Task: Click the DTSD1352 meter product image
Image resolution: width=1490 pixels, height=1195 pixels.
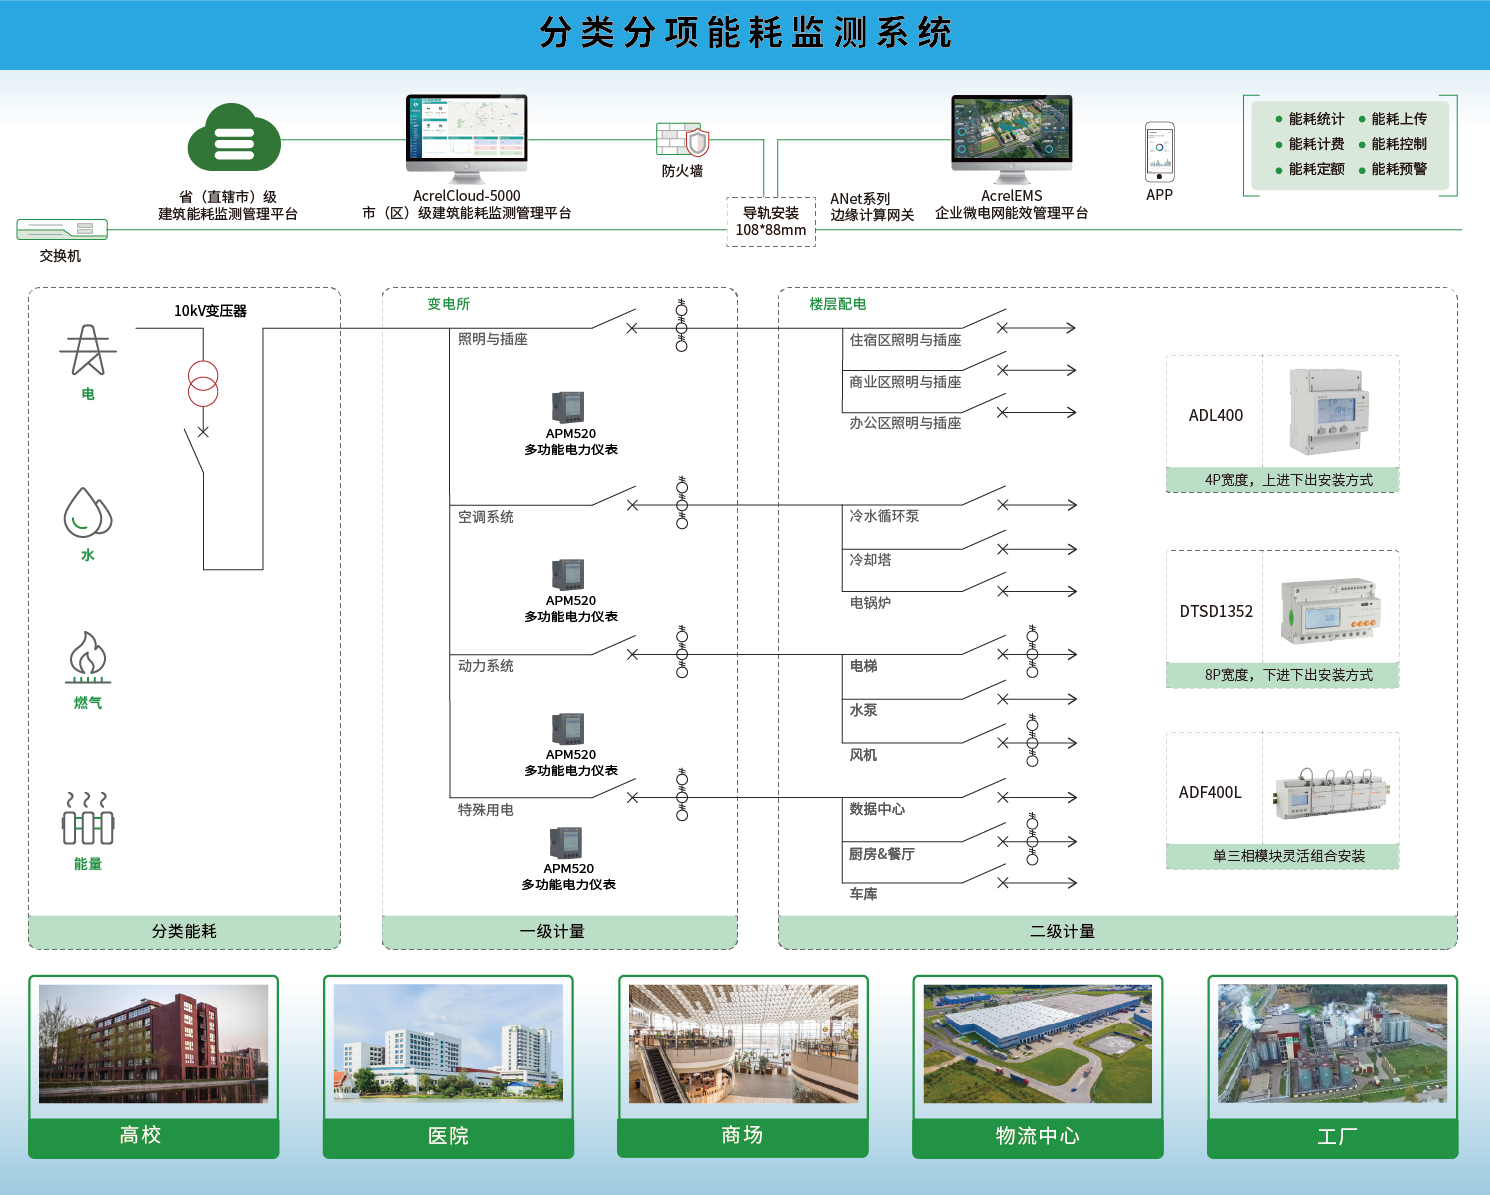Action: pos(1332,610)
